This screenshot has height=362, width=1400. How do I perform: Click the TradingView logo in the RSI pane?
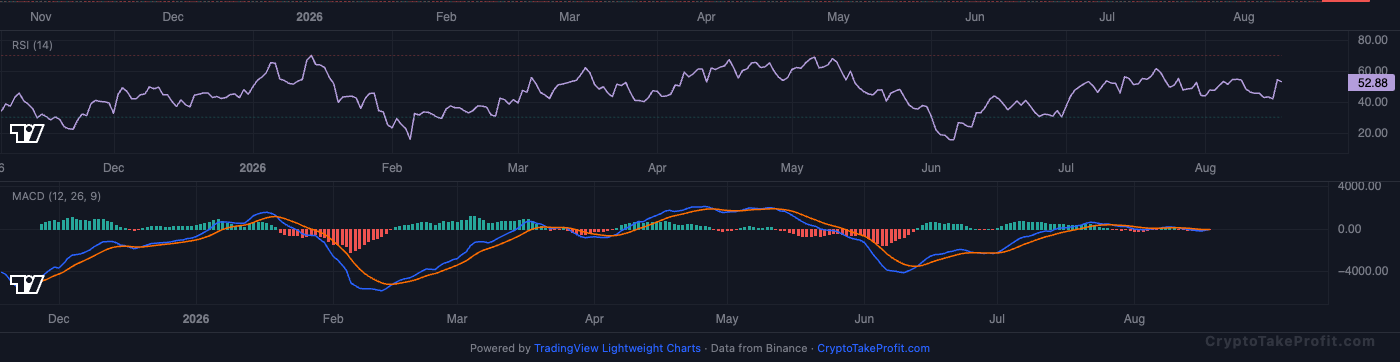pos(27,134)
